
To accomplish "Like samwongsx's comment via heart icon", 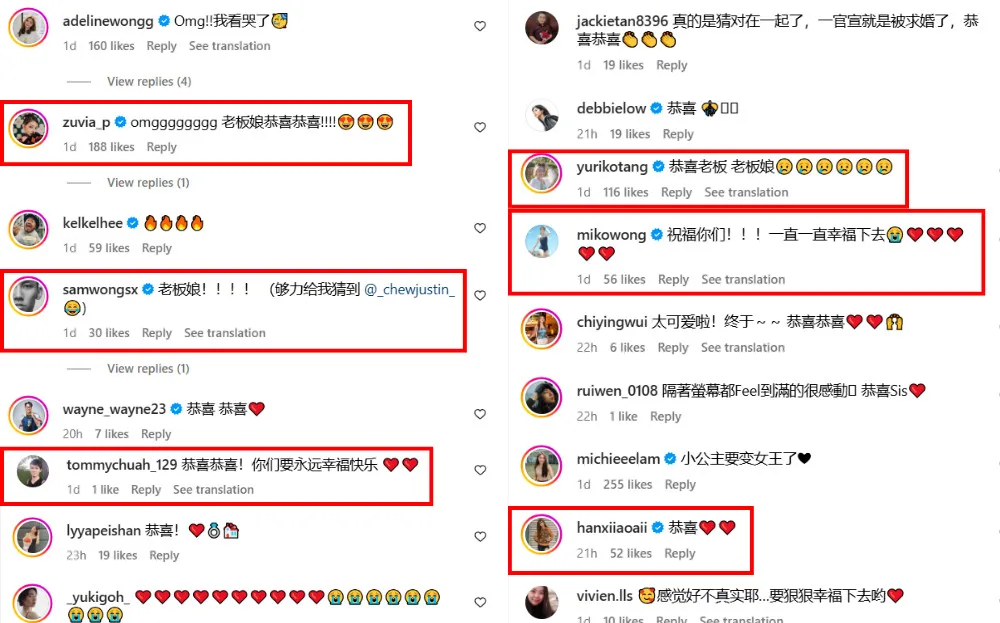I will pos(480,295).
